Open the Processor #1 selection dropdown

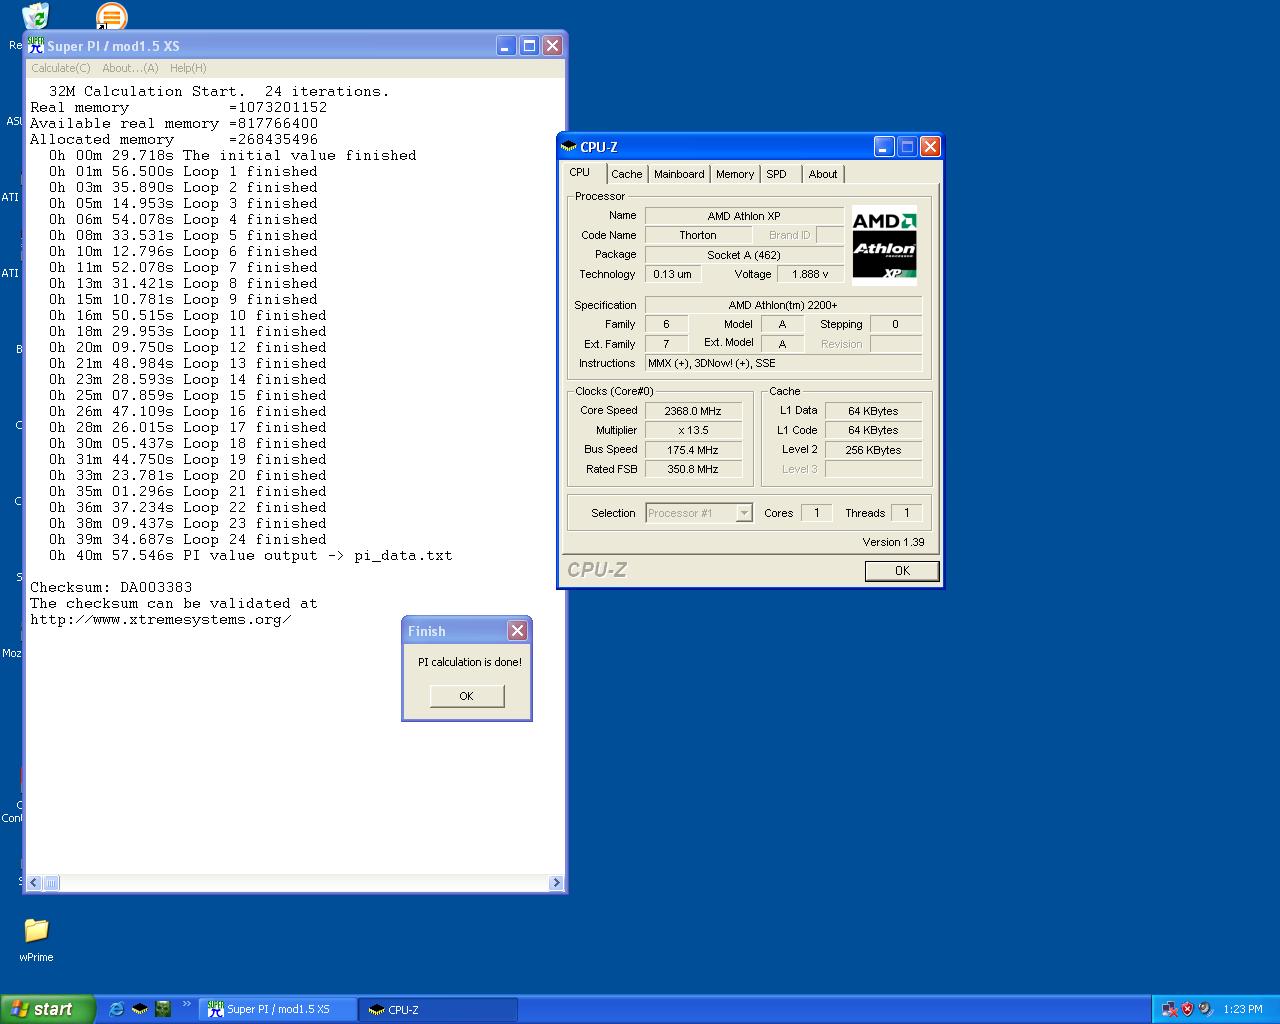click(743, 513)
